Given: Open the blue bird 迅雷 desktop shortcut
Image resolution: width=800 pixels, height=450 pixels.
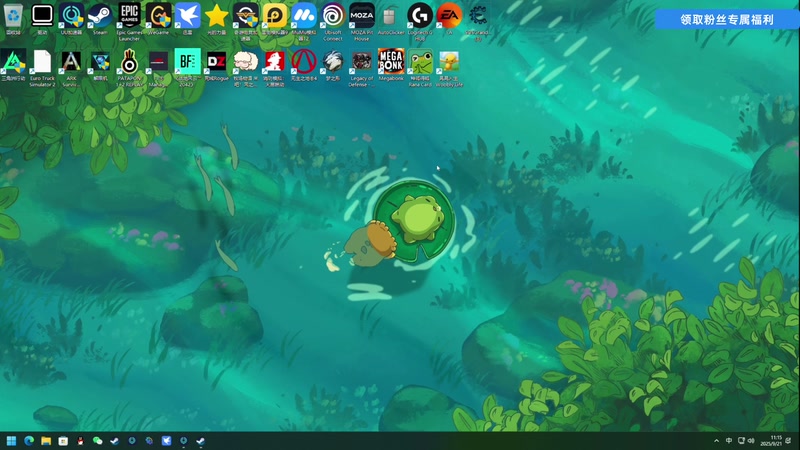Looking at the screenshot, I should click(188, 18).
